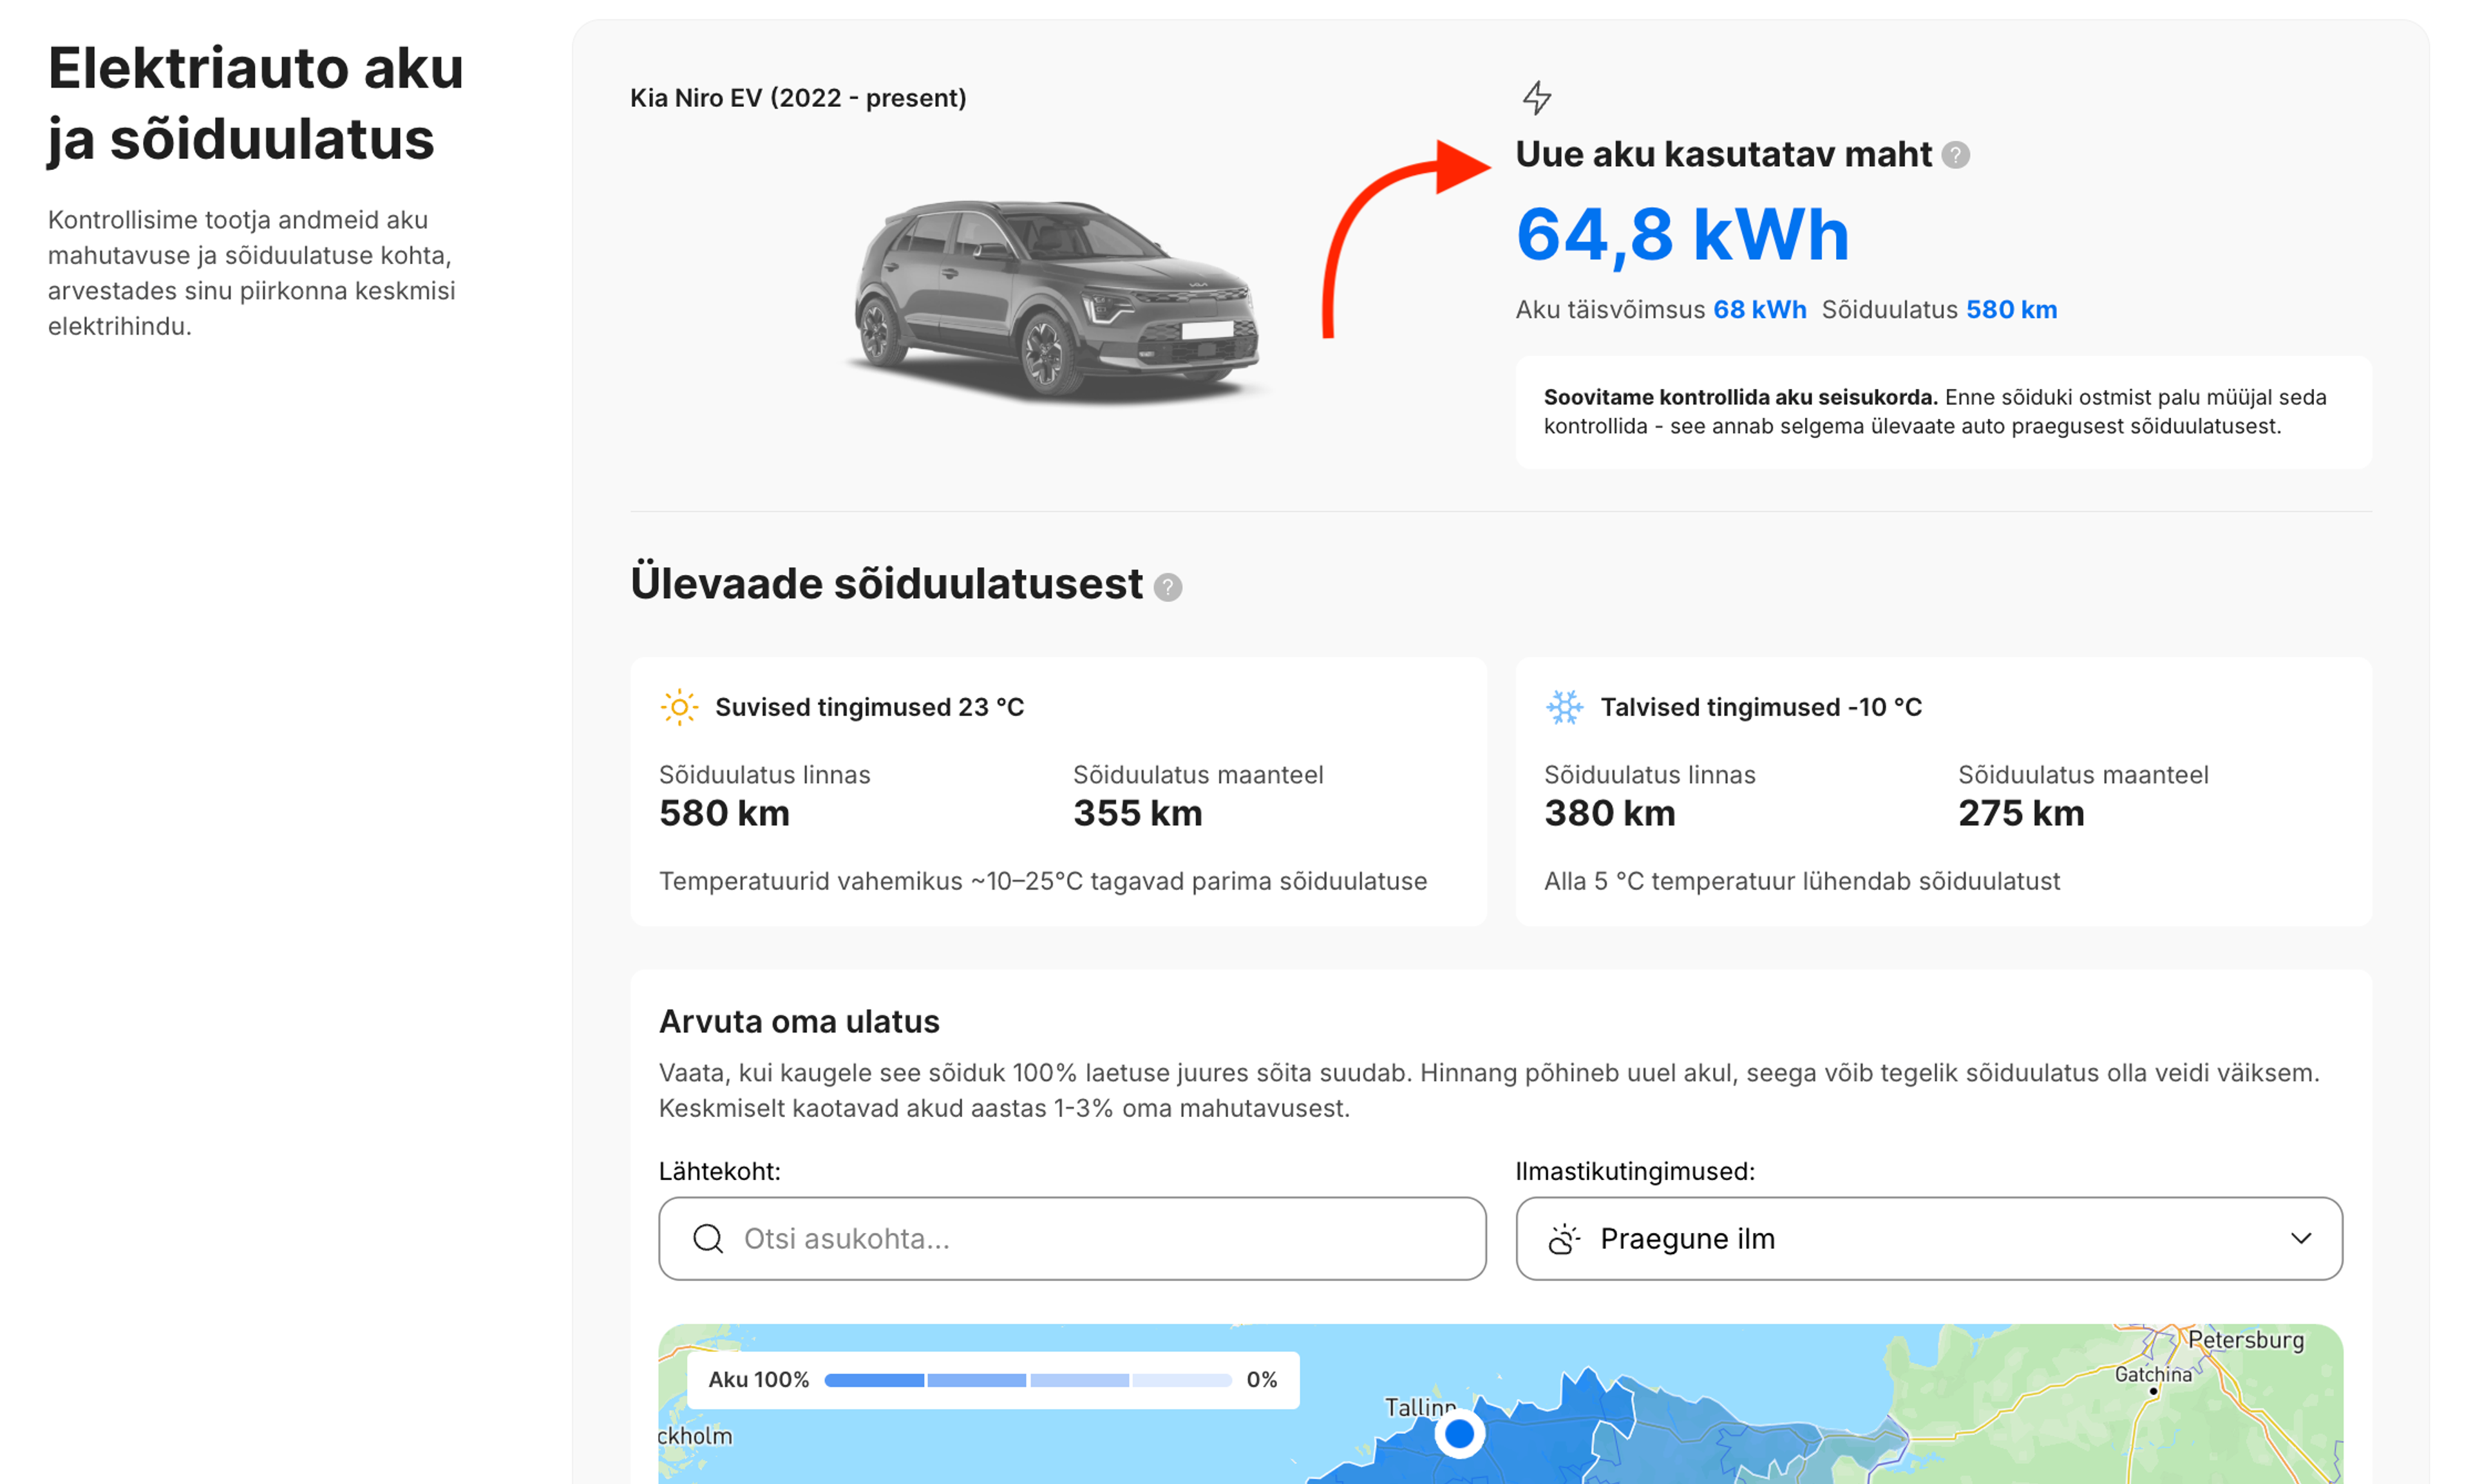Click the summer highway range 355 km
Viewport: 2473px width, 1484px height.
coord(1138,813)
